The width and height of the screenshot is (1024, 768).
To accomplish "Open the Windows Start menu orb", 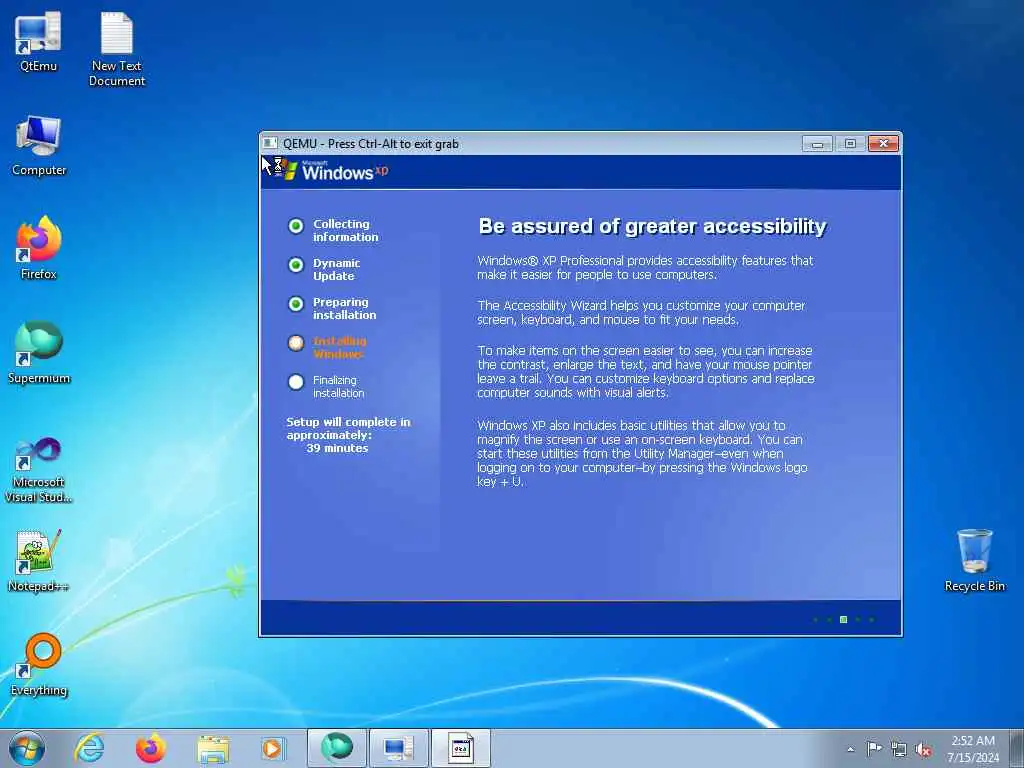I will tap(27, 748).
